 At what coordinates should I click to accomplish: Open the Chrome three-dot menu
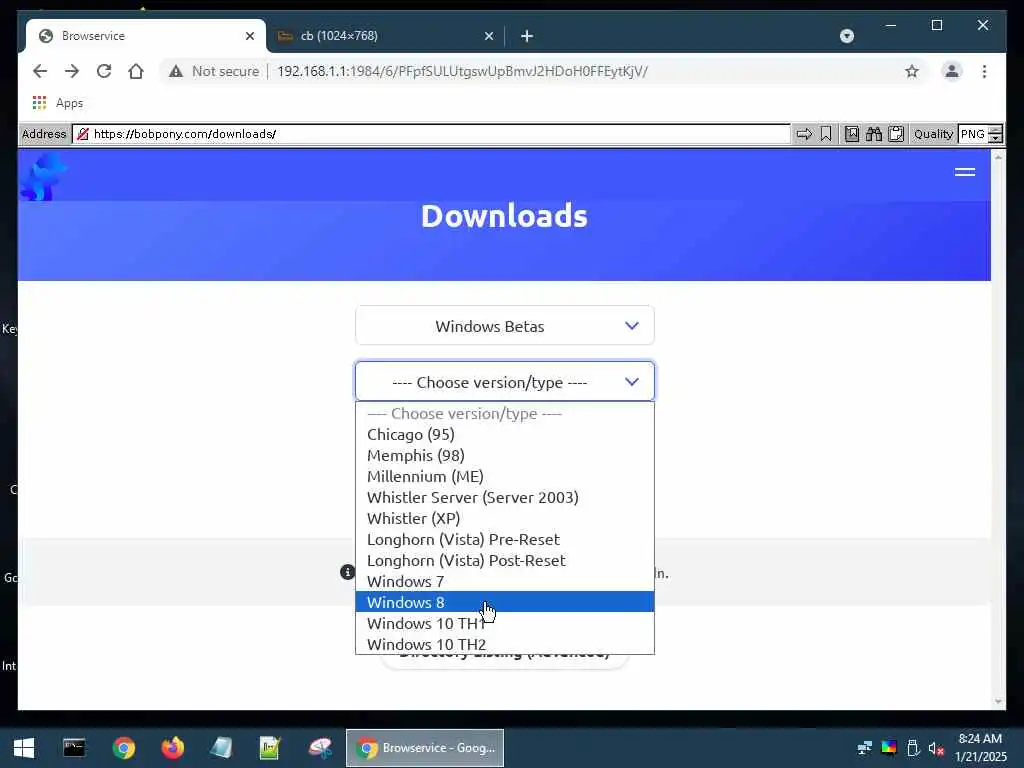click(x=984, y=71)
